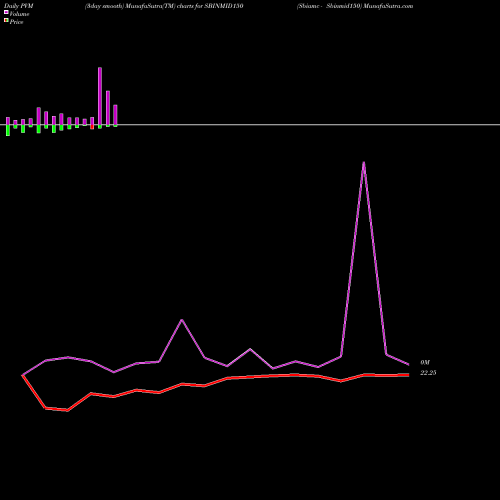Click the small red price bar
The height and width of the screenshot is (500, 500).
pyautogui.click(x=92, y=127)
